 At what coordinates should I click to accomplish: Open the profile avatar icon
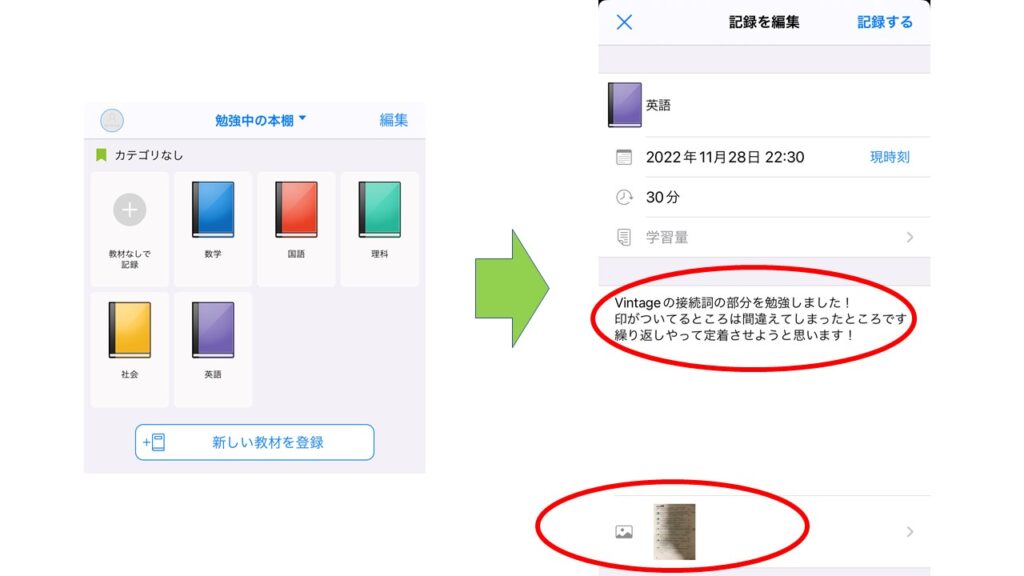pyautogui.click(x=112, y=120)
